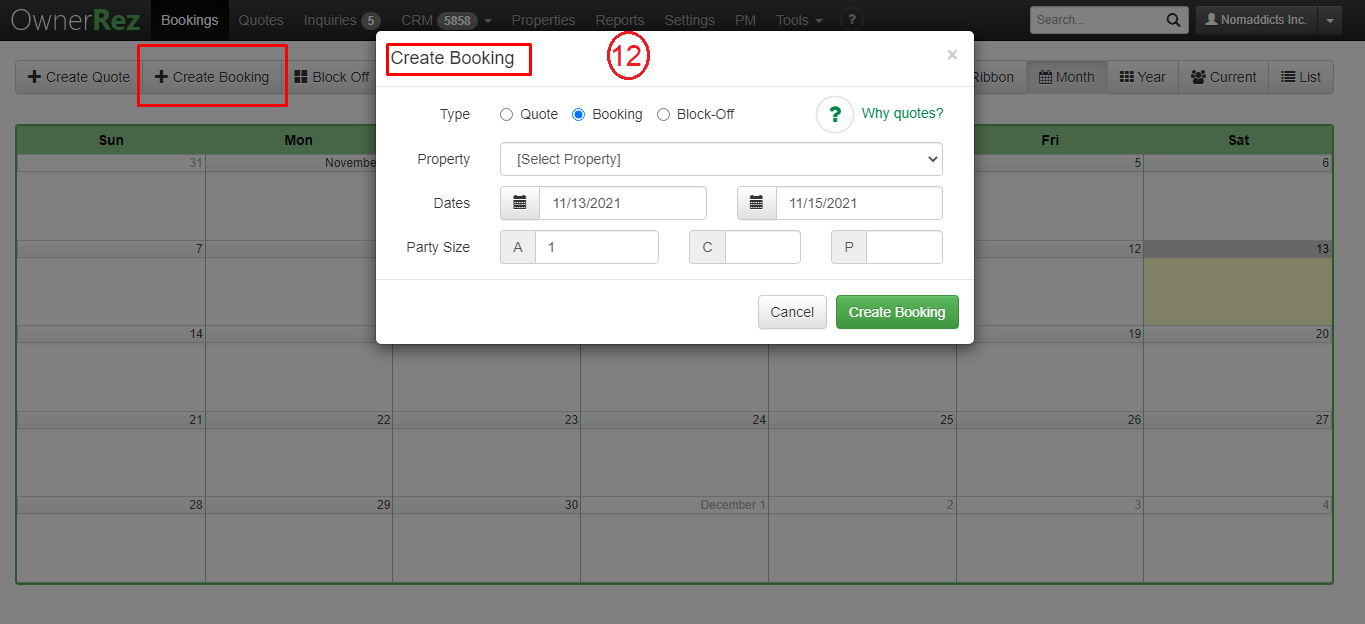Select calendar day 13

[x=1238, y=283]
